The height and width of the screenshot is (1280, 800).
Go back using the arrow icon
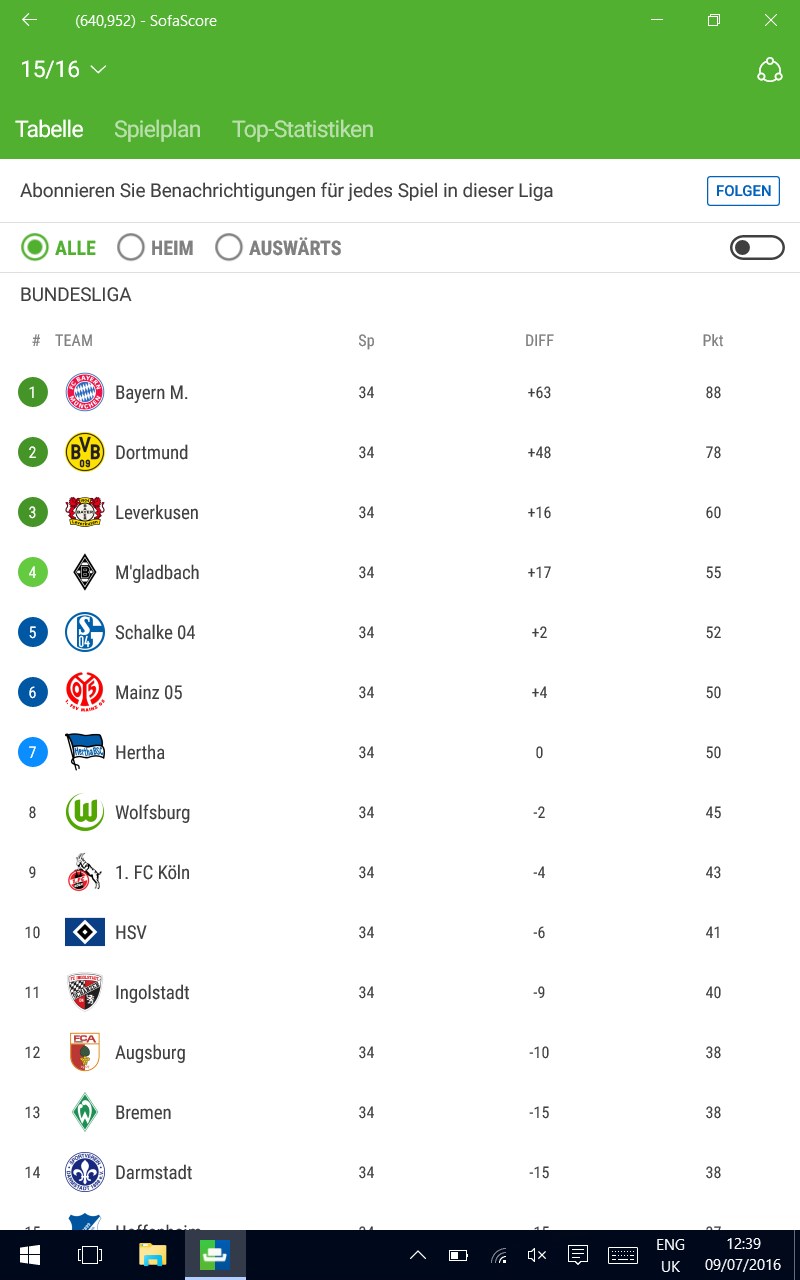(x=30, y=20)
